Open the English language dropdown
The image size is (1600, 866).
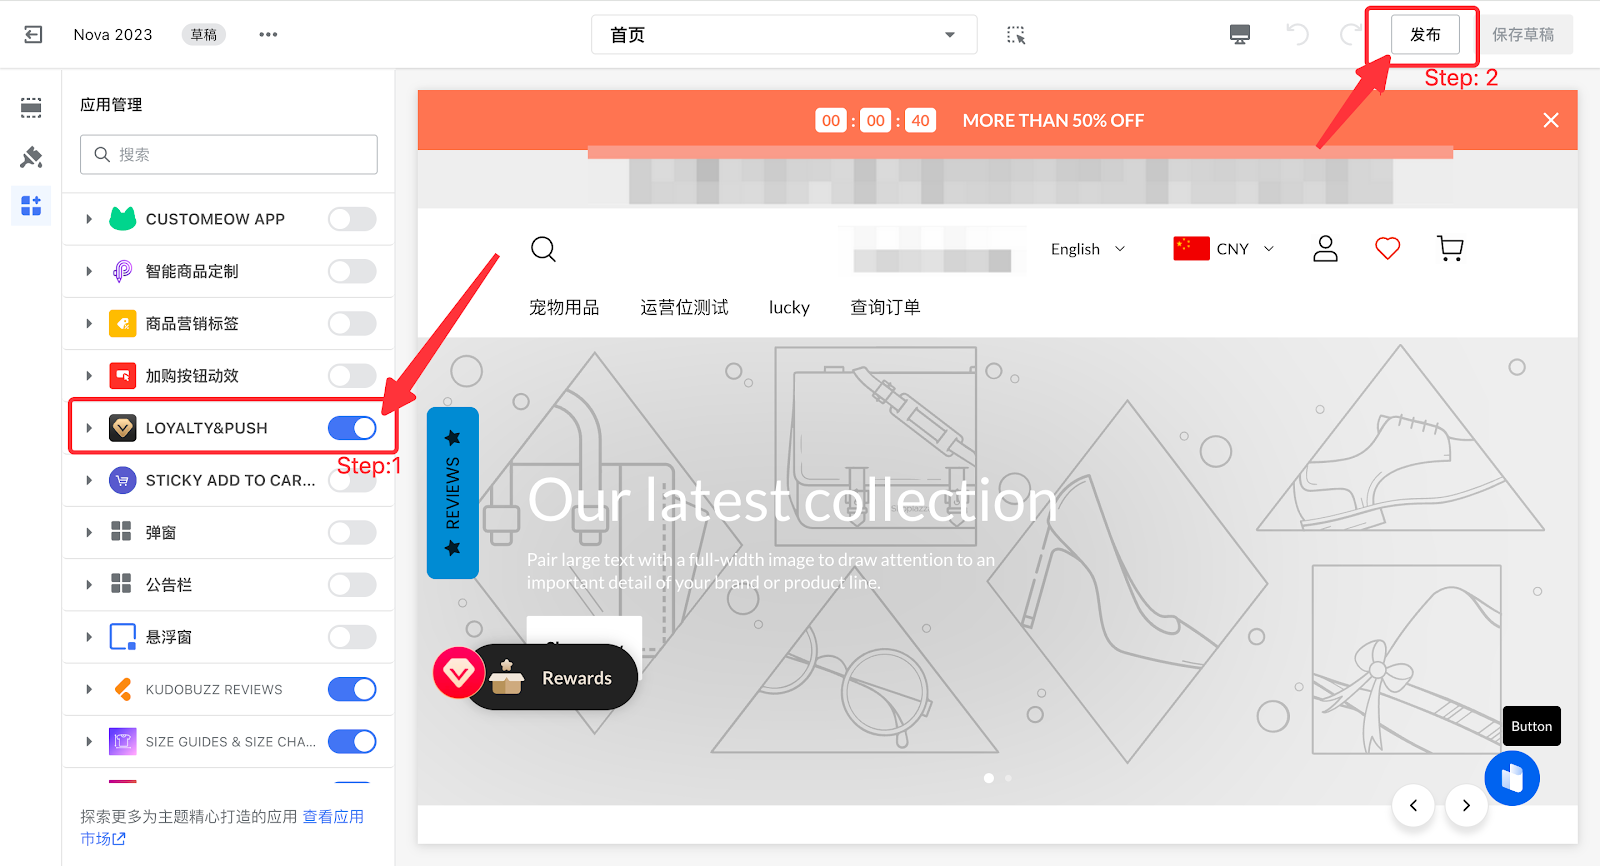coord(1087,249)
